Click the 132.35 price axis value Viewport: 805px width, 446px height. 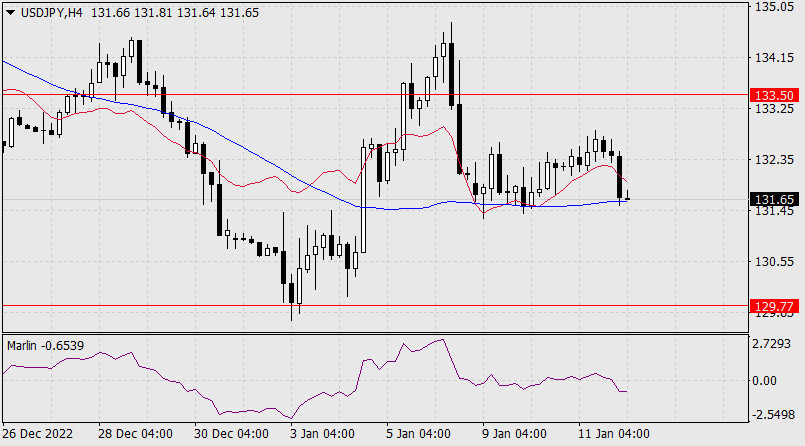click(773, 160)
